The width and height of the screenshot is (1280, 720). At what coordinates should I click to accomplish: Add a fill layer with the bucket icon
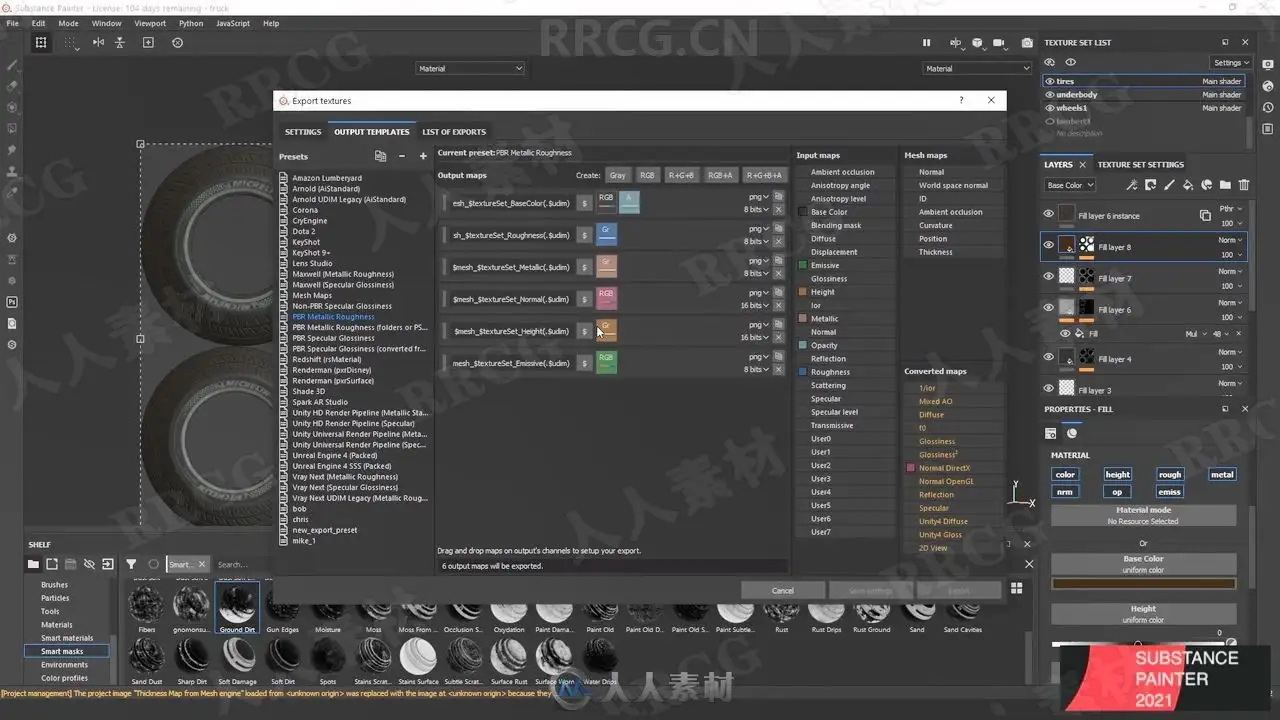click(x=1188, y=185)
